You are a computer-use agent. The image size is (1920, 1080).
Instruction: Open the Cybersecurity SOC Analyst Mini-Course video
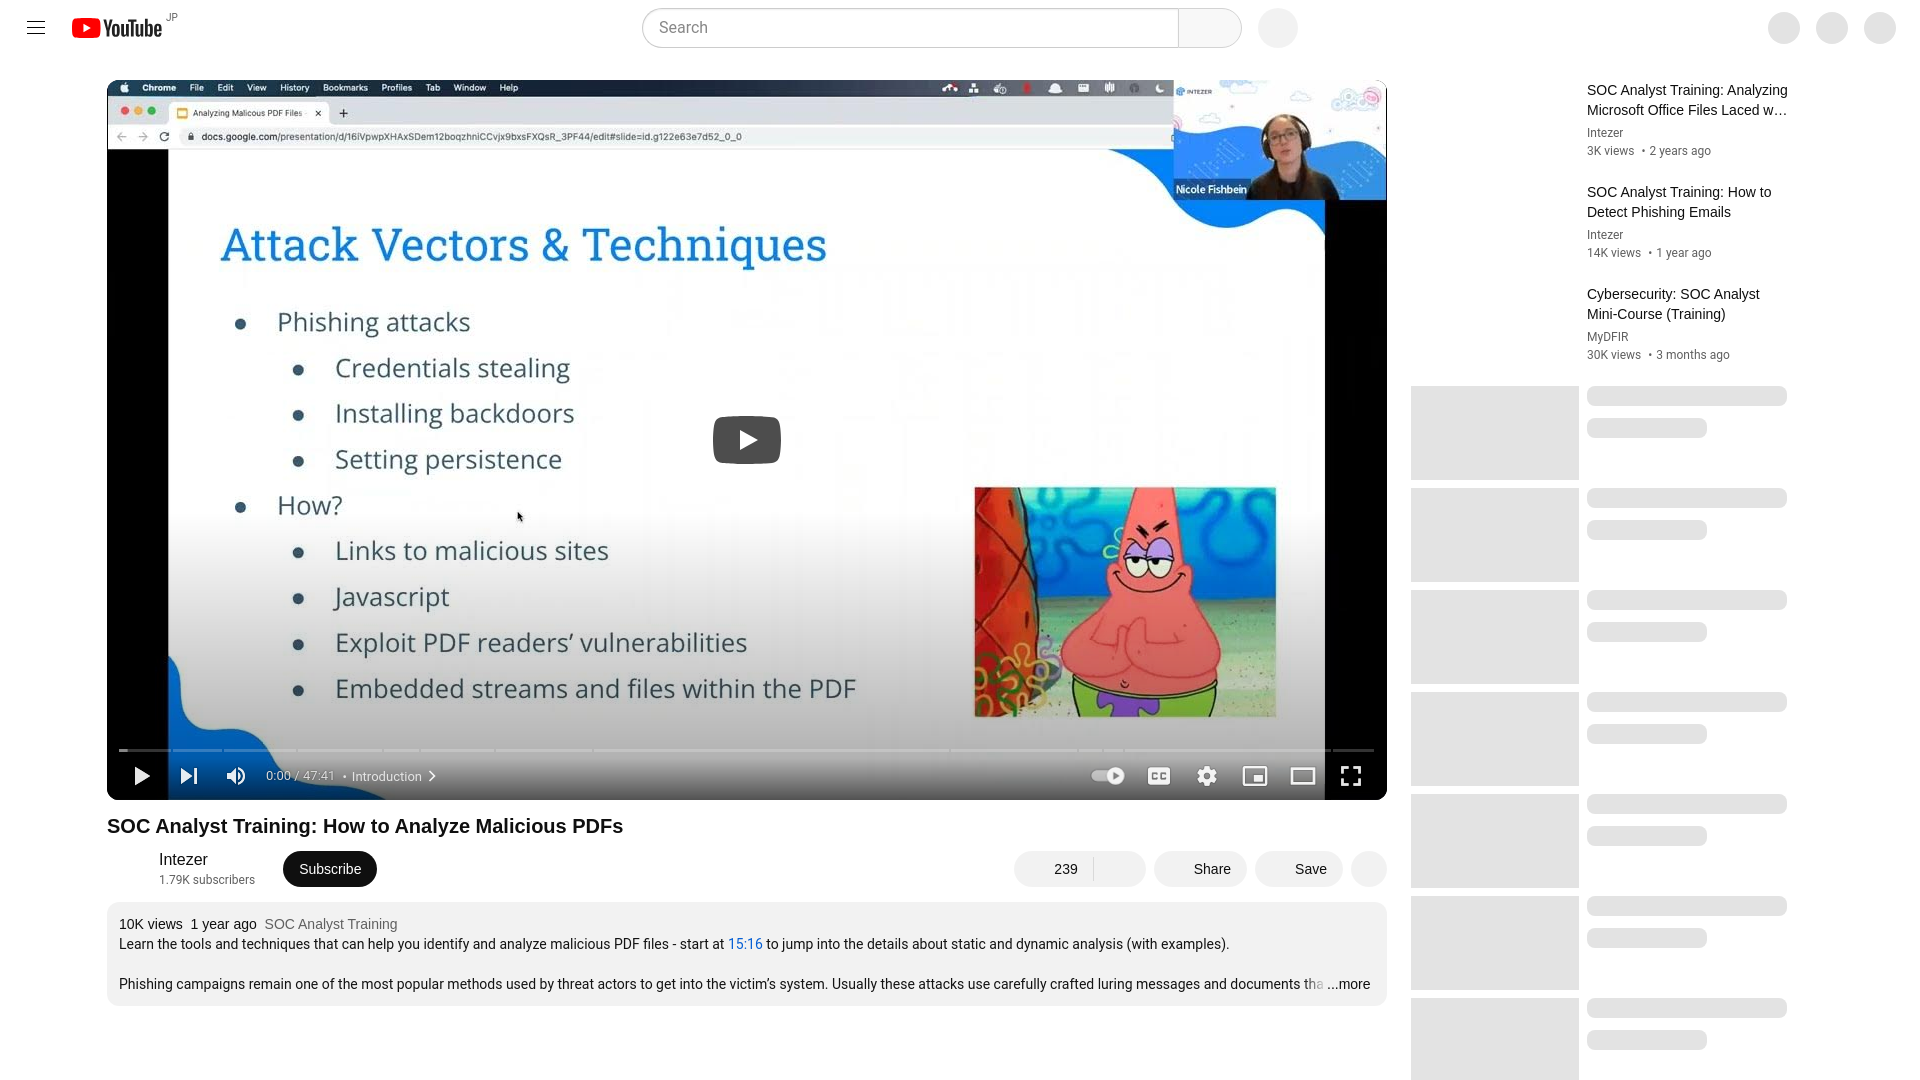1673,304
